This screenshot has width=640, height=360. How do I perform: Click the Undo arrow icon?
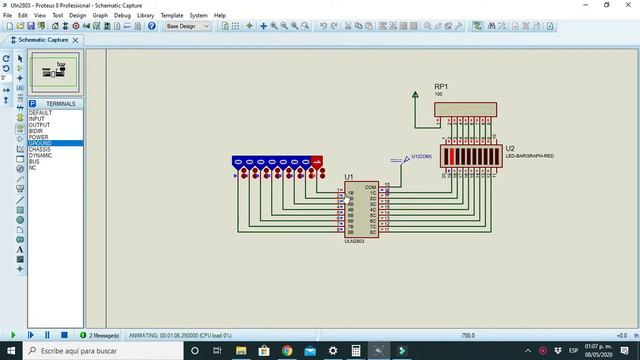click(323, 26)
